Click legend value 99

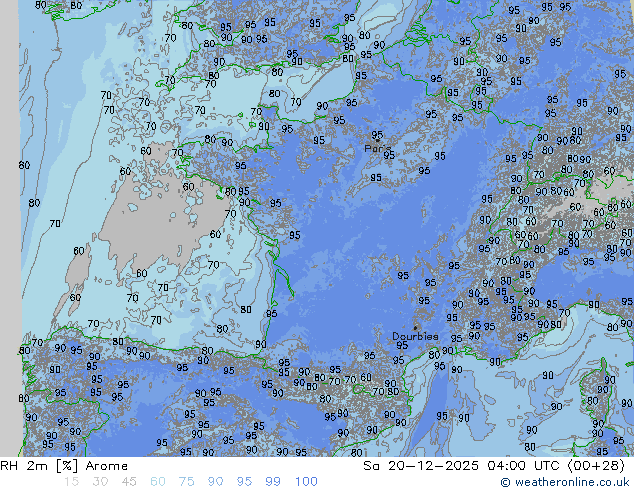(273, 482)
